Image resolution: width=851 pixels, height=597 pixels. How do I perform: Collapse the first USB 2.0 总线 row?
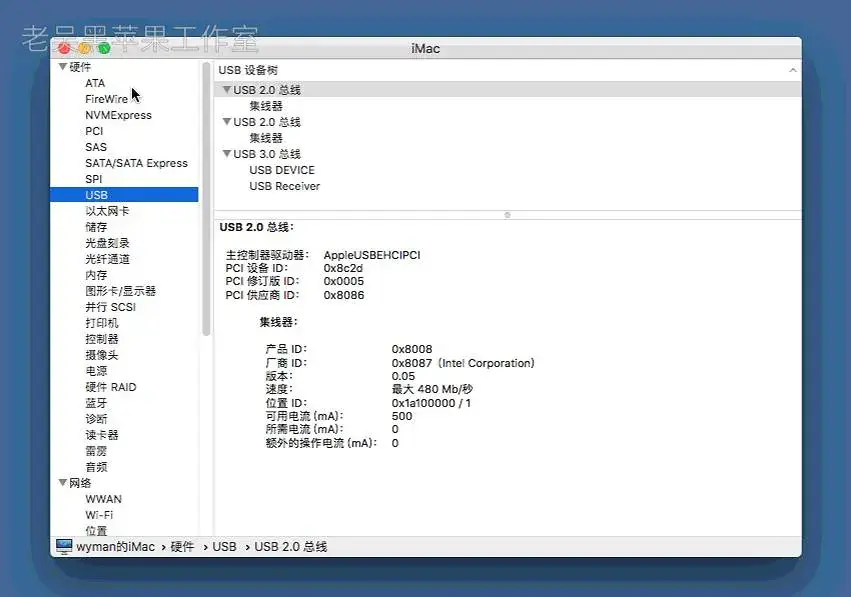click(x=227, y=90)
